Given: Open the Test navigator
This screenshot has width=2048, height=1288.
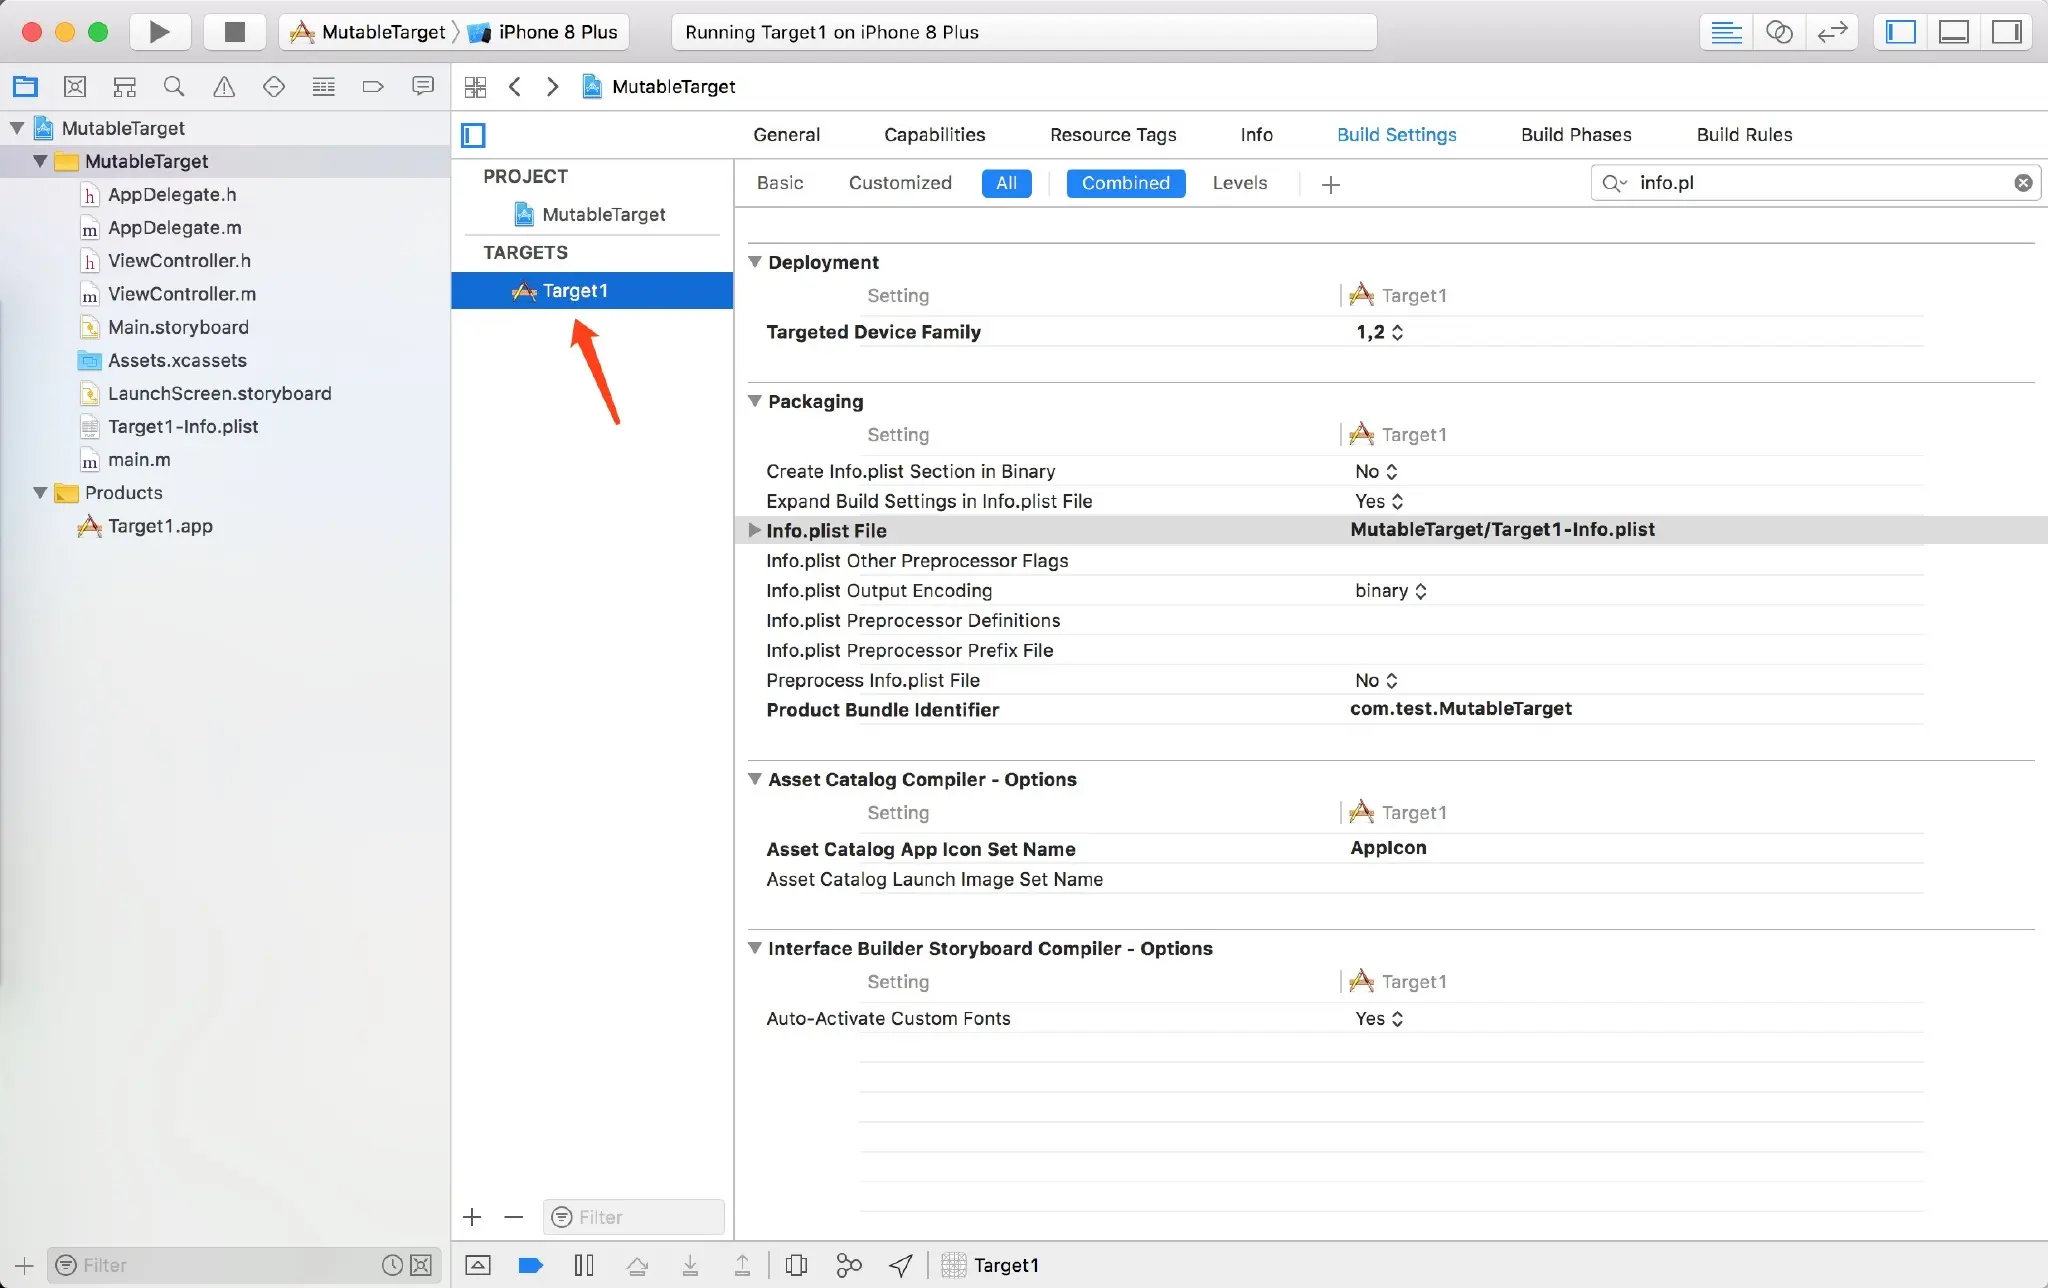Looking at the screenshot, I should [274, 87].
